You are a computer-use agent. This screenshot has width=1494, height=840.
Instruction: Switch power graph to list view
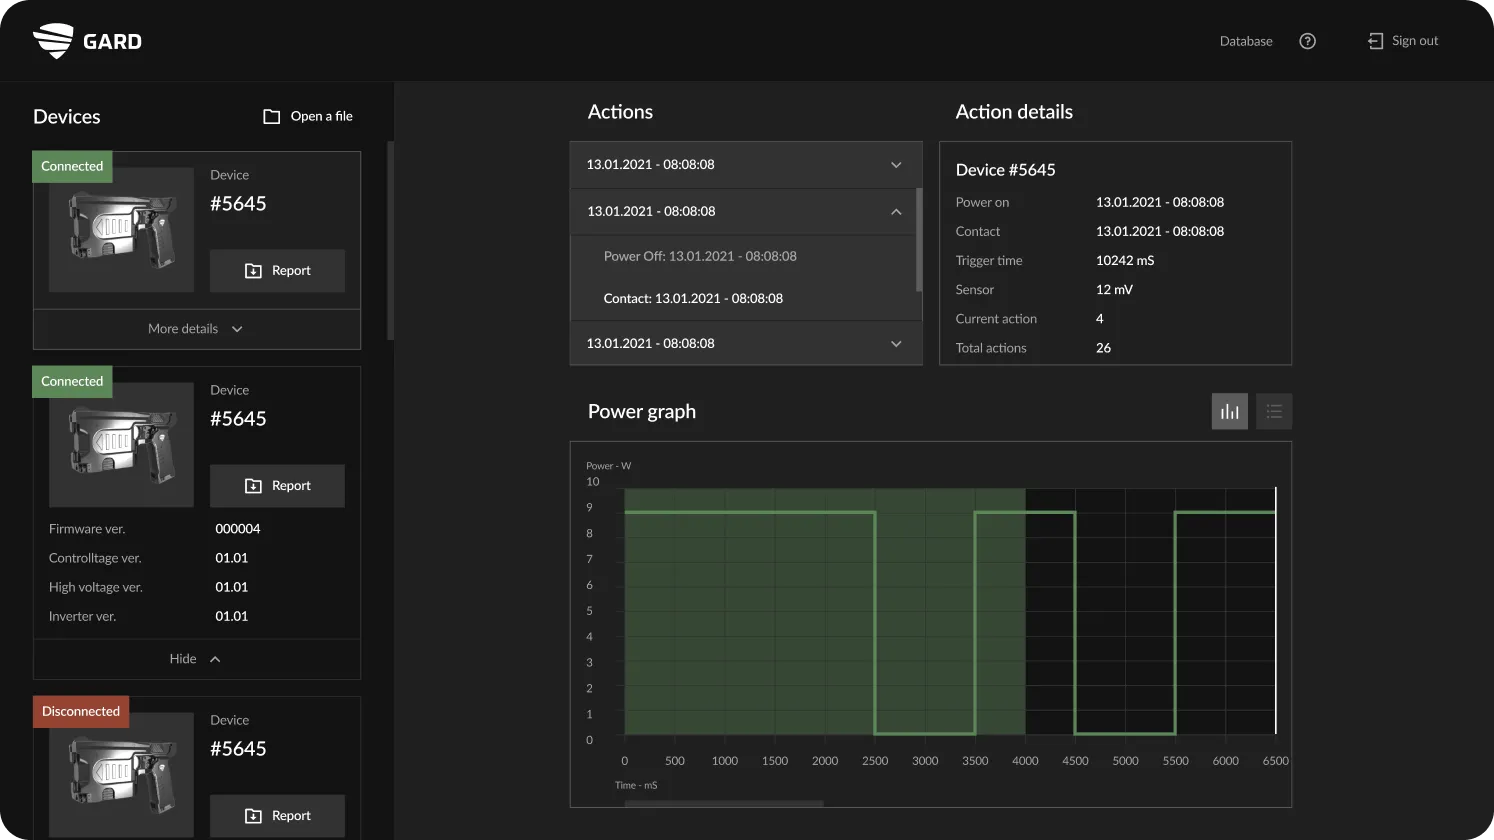(x=1273, y=411)
